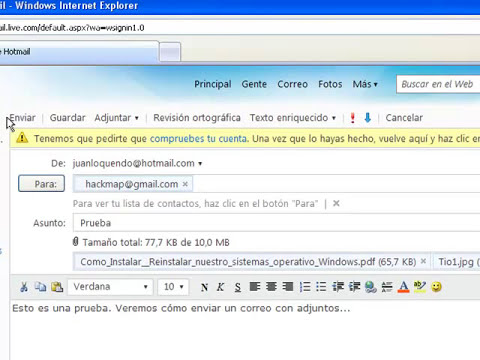Toggle italic formatting (K)
The width and height of the screenshot is (480, 360).
click(x=220, y=287)
